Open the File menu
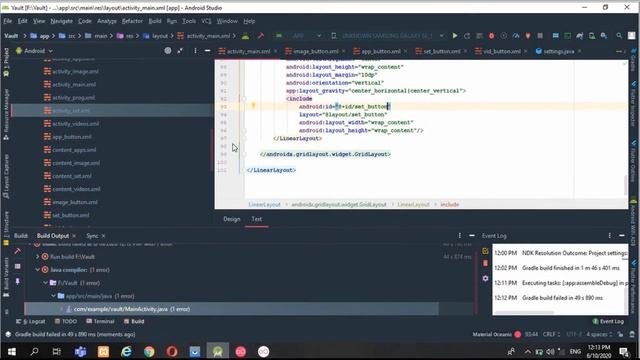This screenshot has height=360, width=640. [8, 21]
